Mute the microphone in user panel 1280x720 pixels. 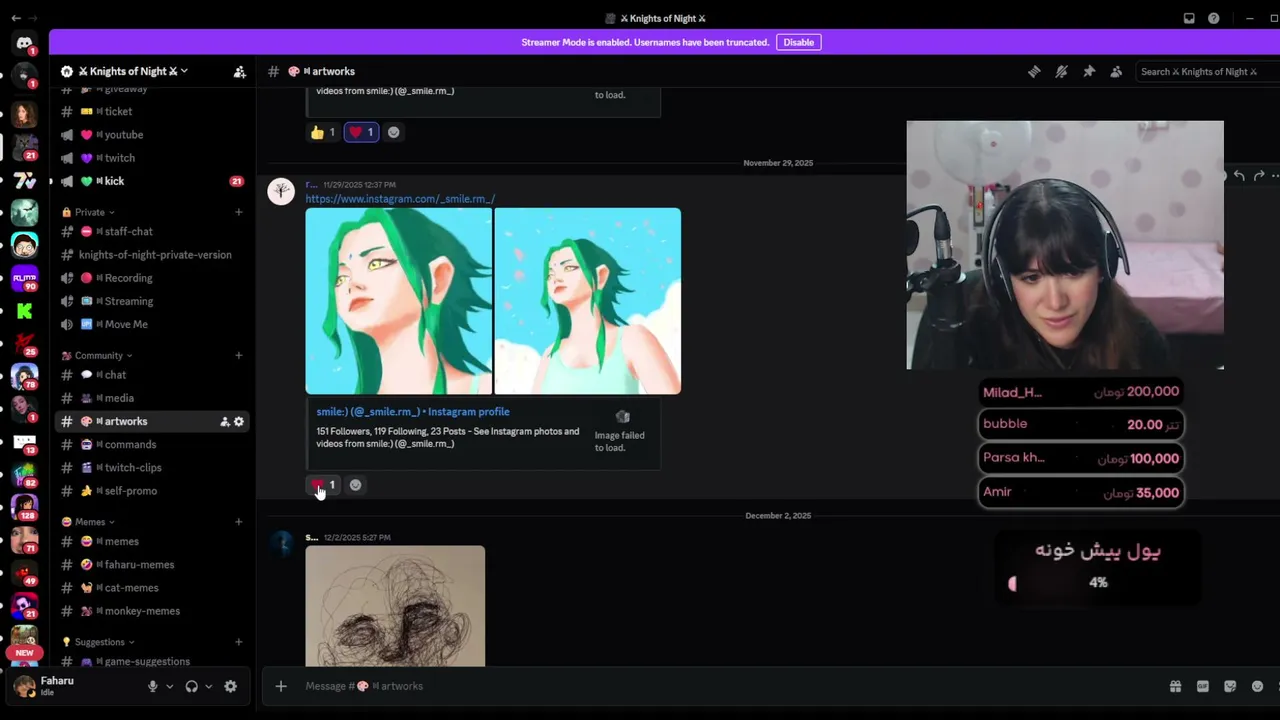153,687
